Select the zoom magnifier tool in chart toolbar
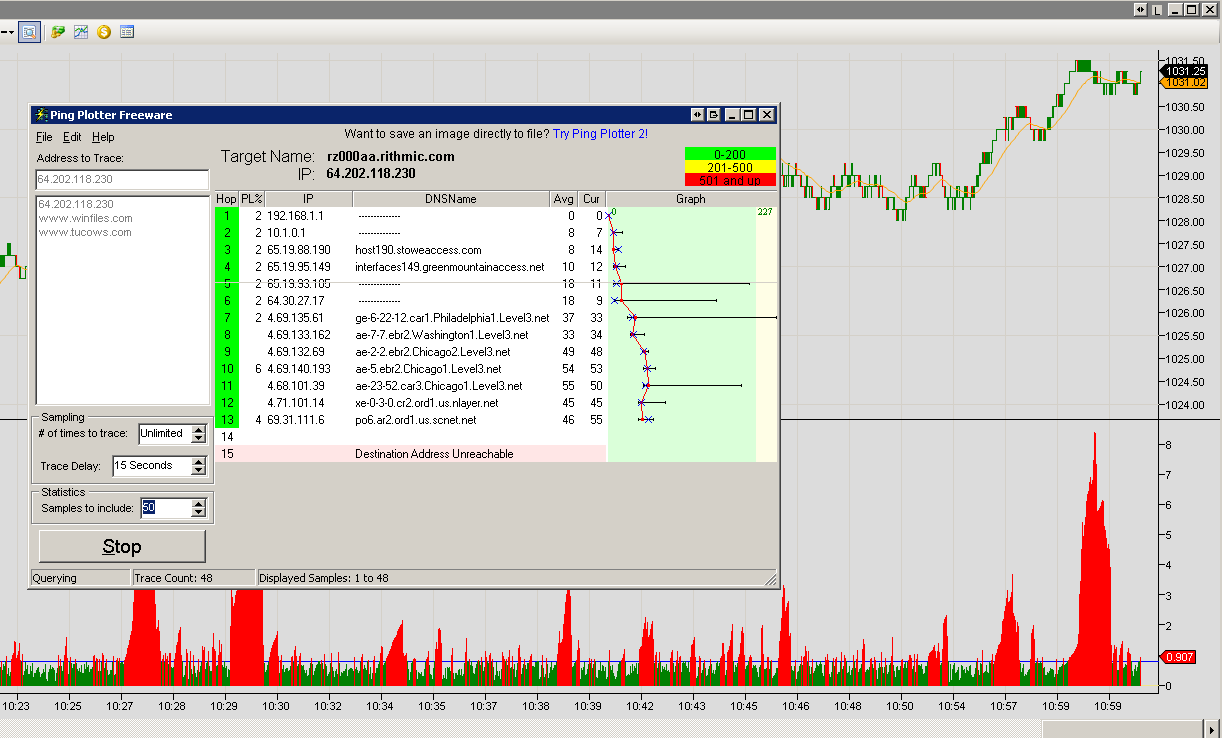This screenshot has height=738, width=1222. [x=29, y=32]
